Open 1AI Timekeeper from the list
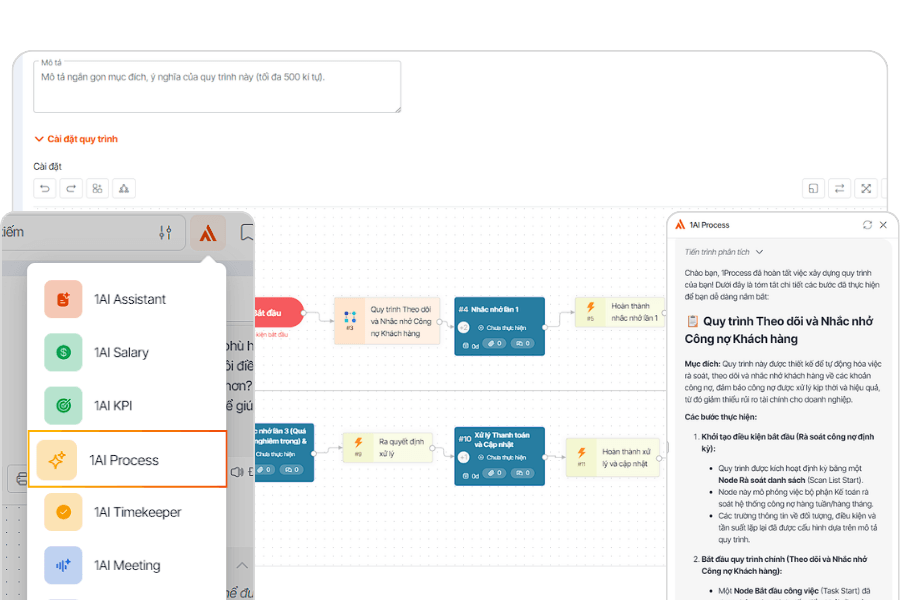 [137, 512]
